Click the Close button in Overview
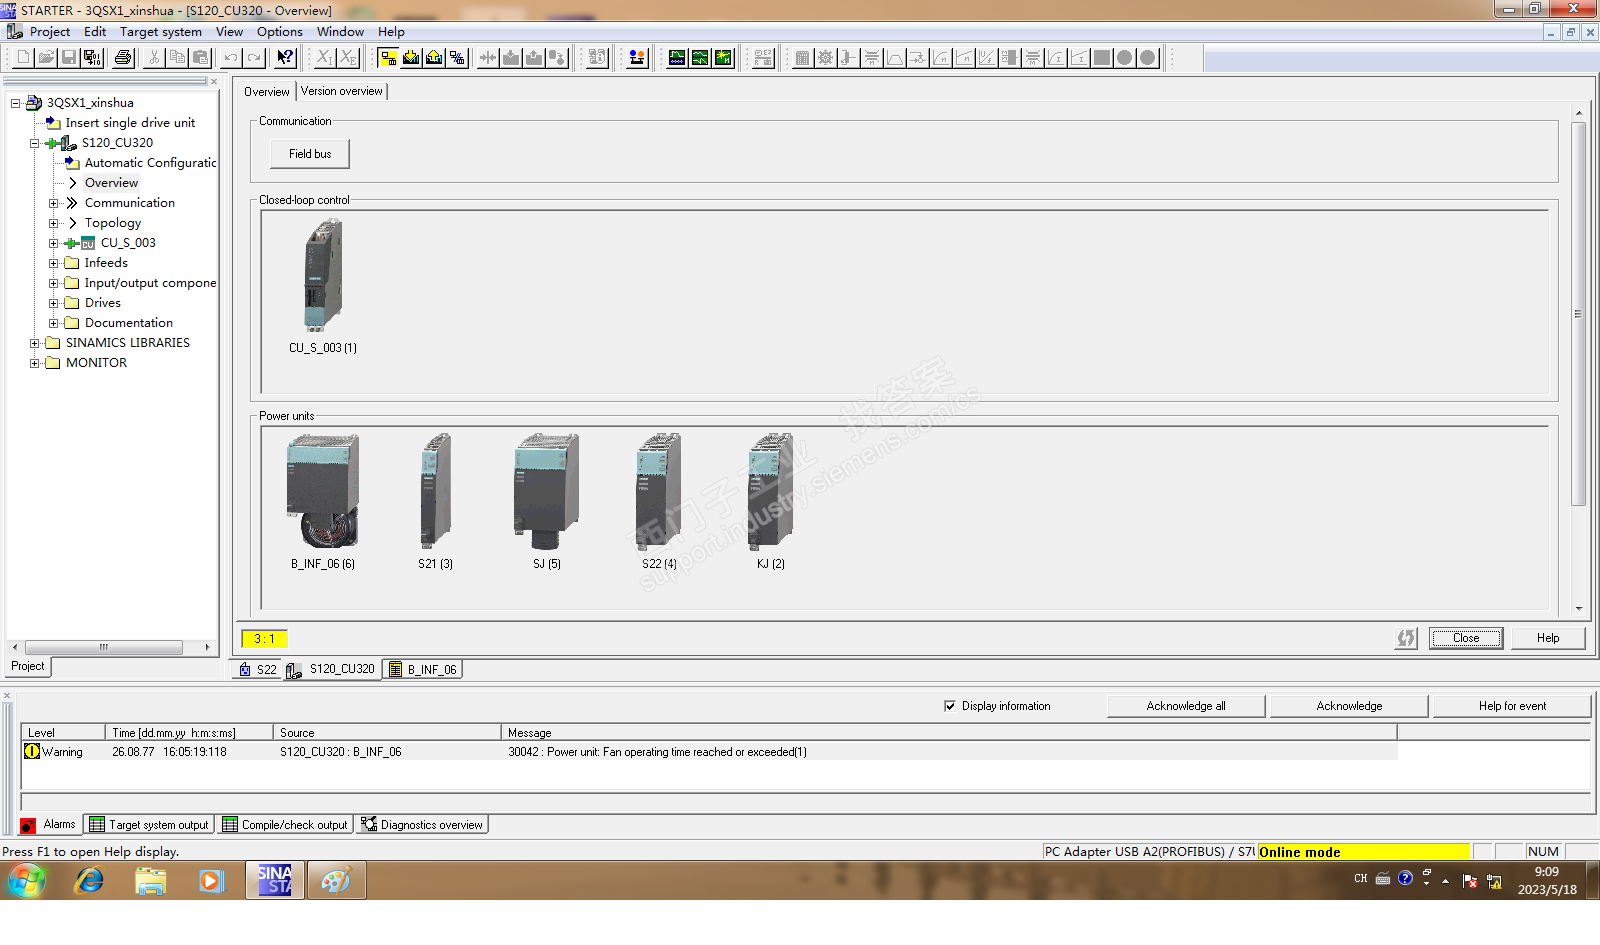This screenshot has width=1600, height=945. coord(1466,638)
